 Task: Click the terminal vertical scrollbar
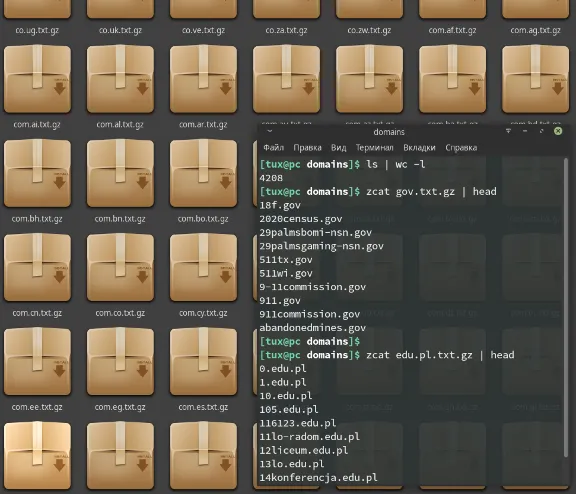coord(566,308)
